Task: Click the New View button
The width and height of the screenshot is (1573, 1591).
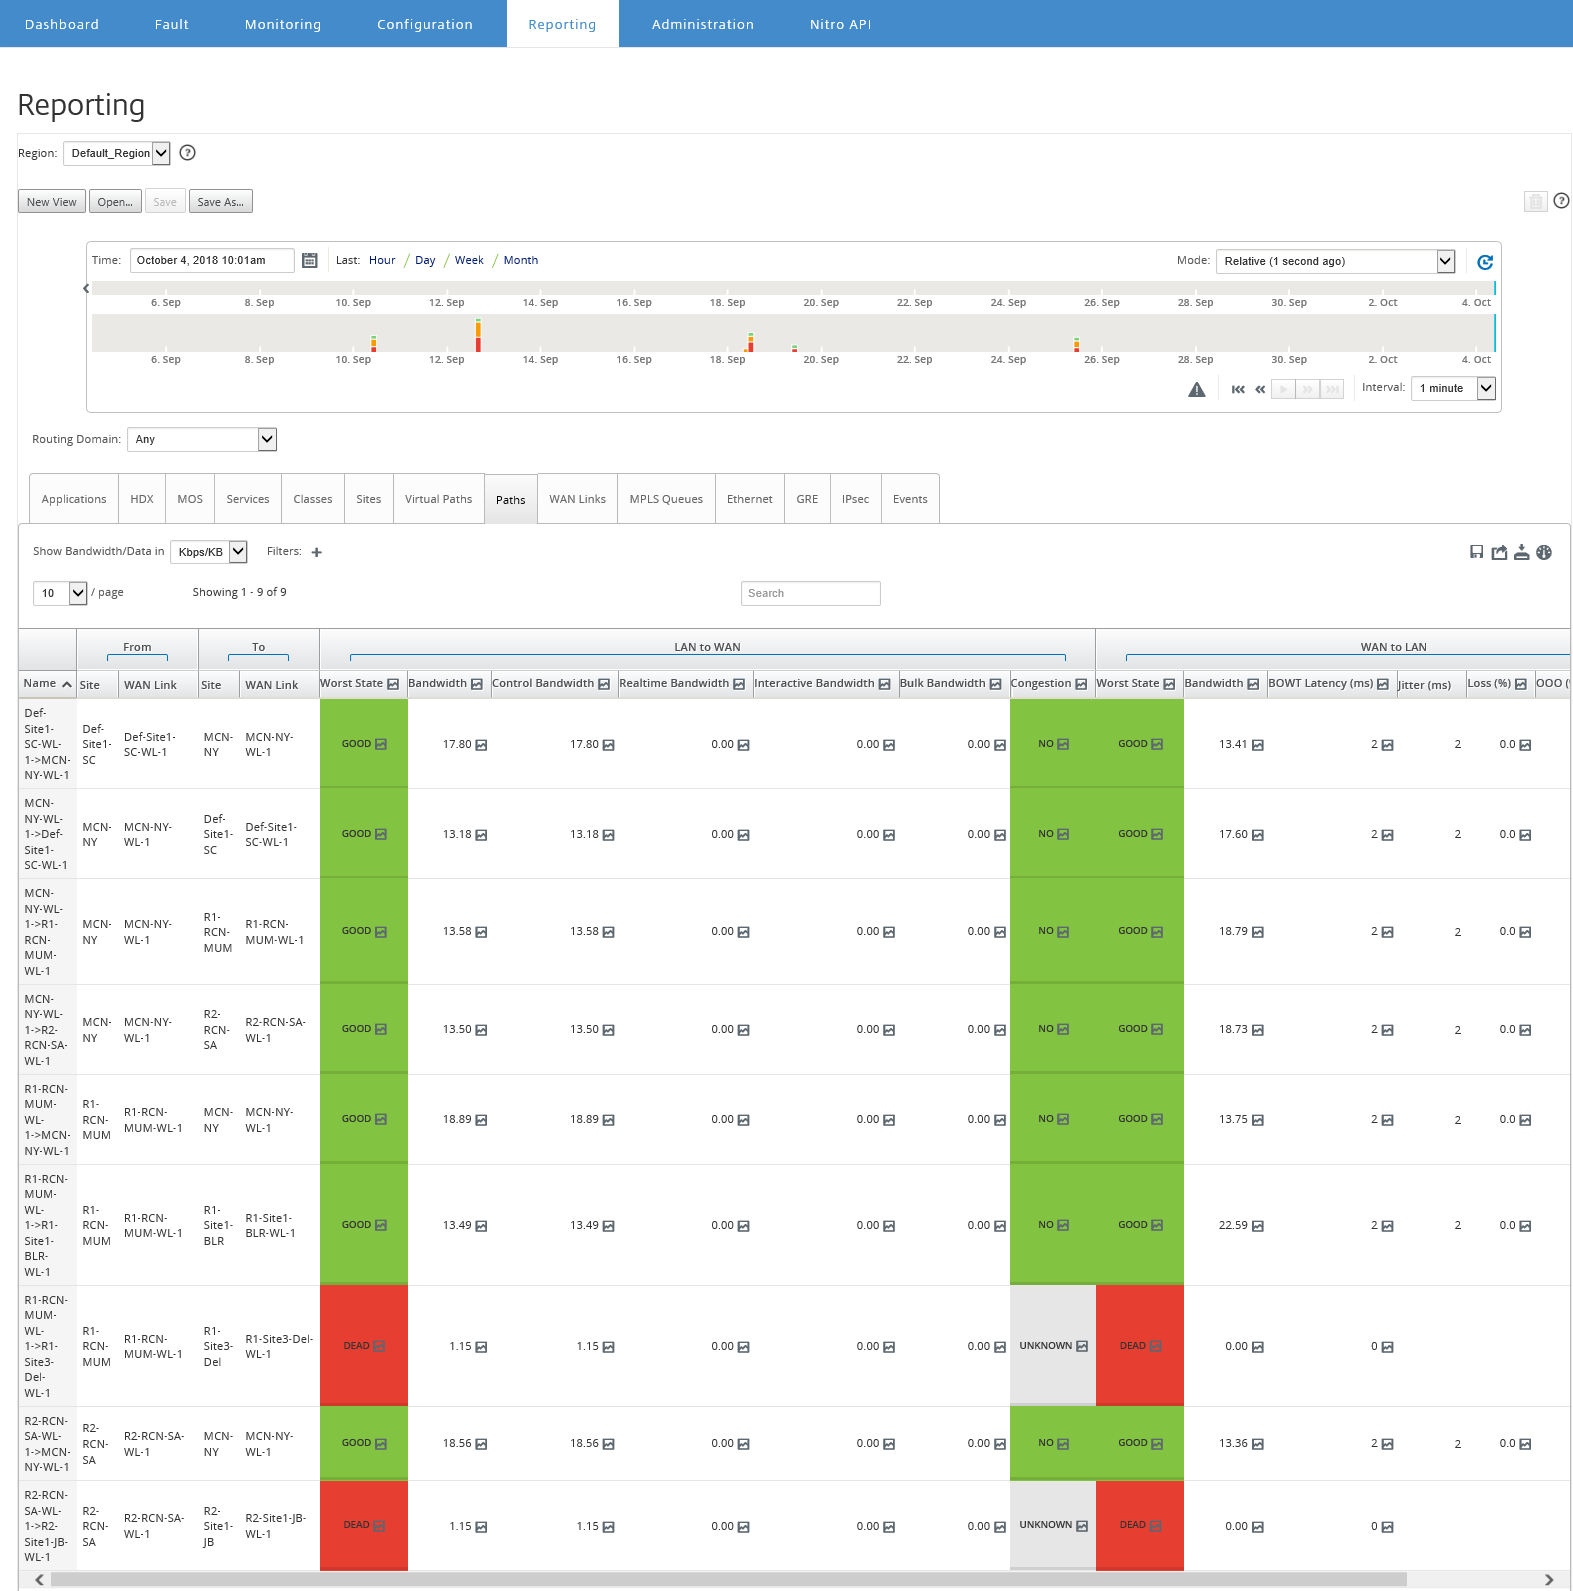Action: (52, 202)
